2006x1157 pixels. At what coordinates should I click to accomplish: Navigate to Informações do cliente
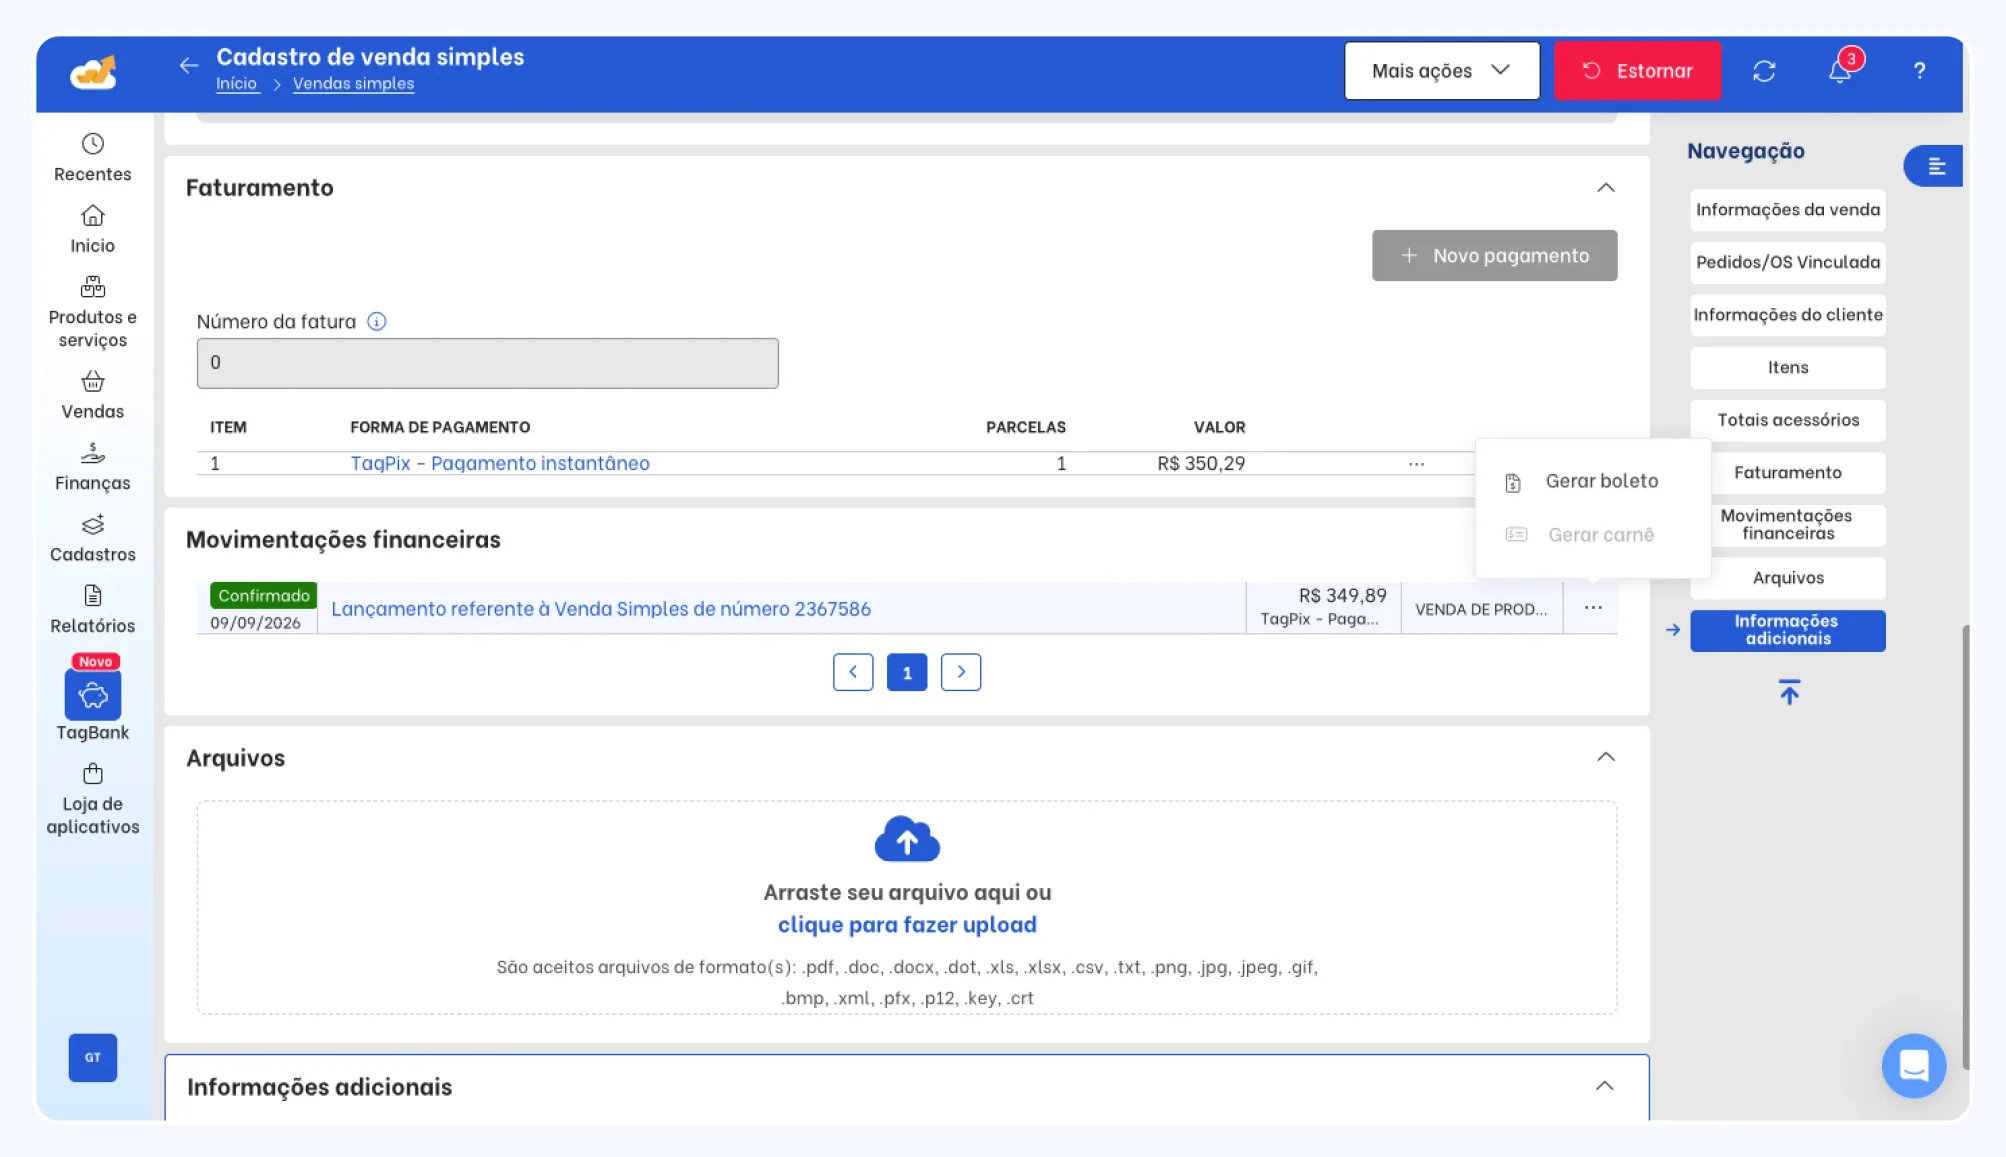pyautogui.click(x=1787, y=315)
